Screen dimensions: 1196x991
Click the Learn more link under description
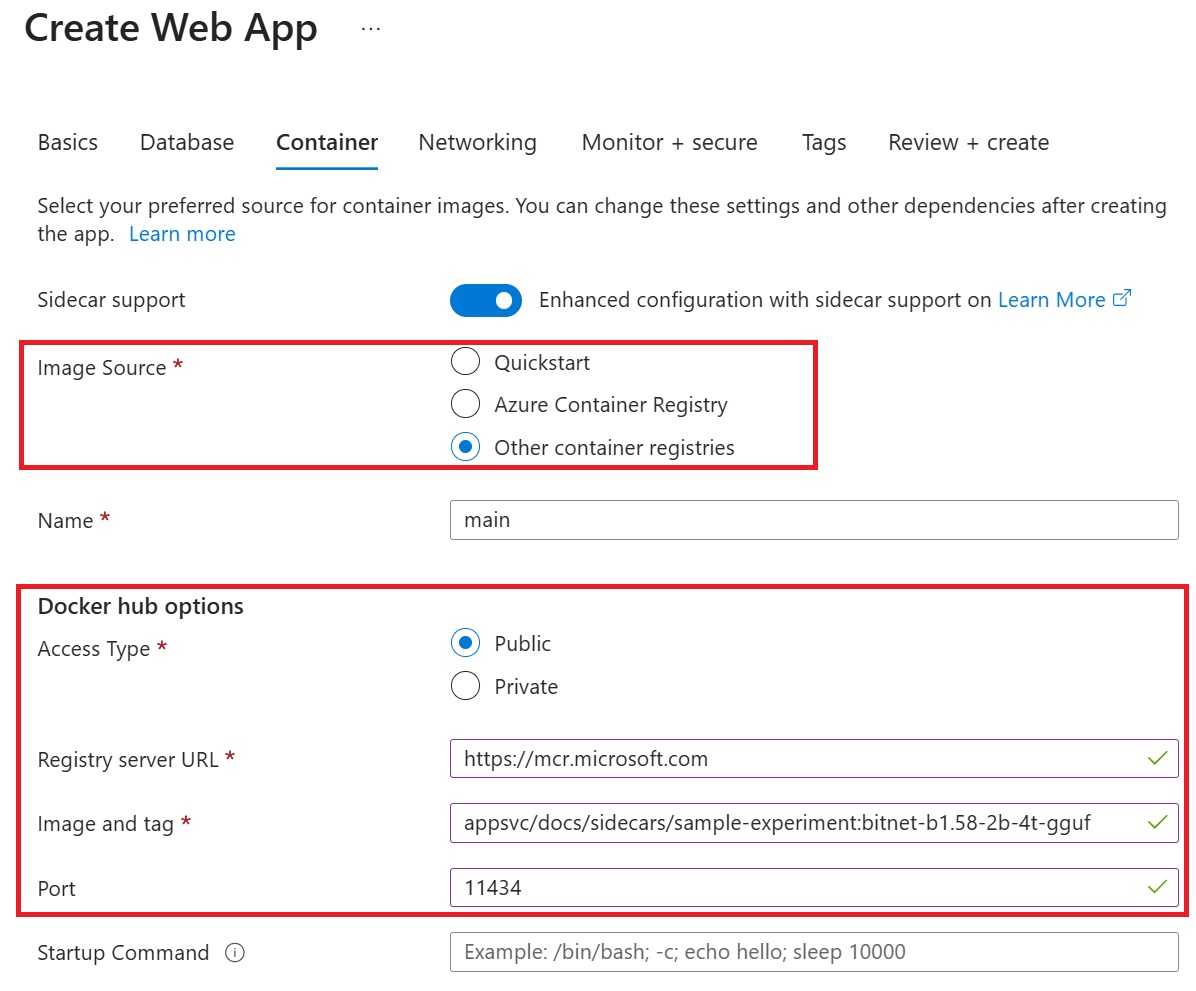click(x=182, y=234)
